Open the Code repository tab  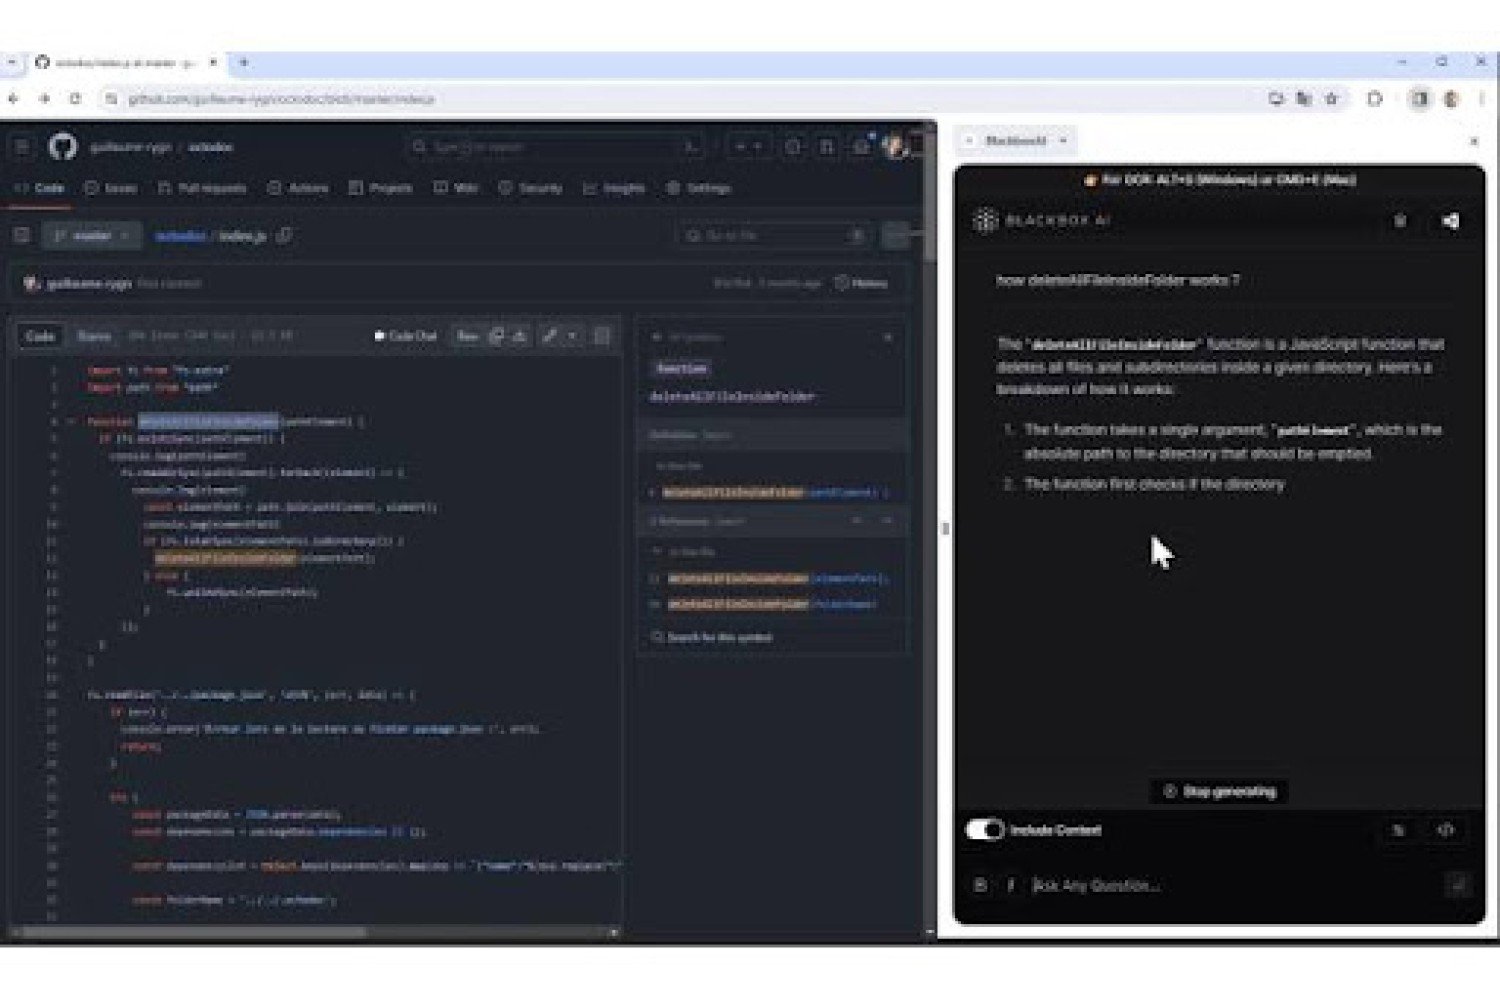[40, 188]
